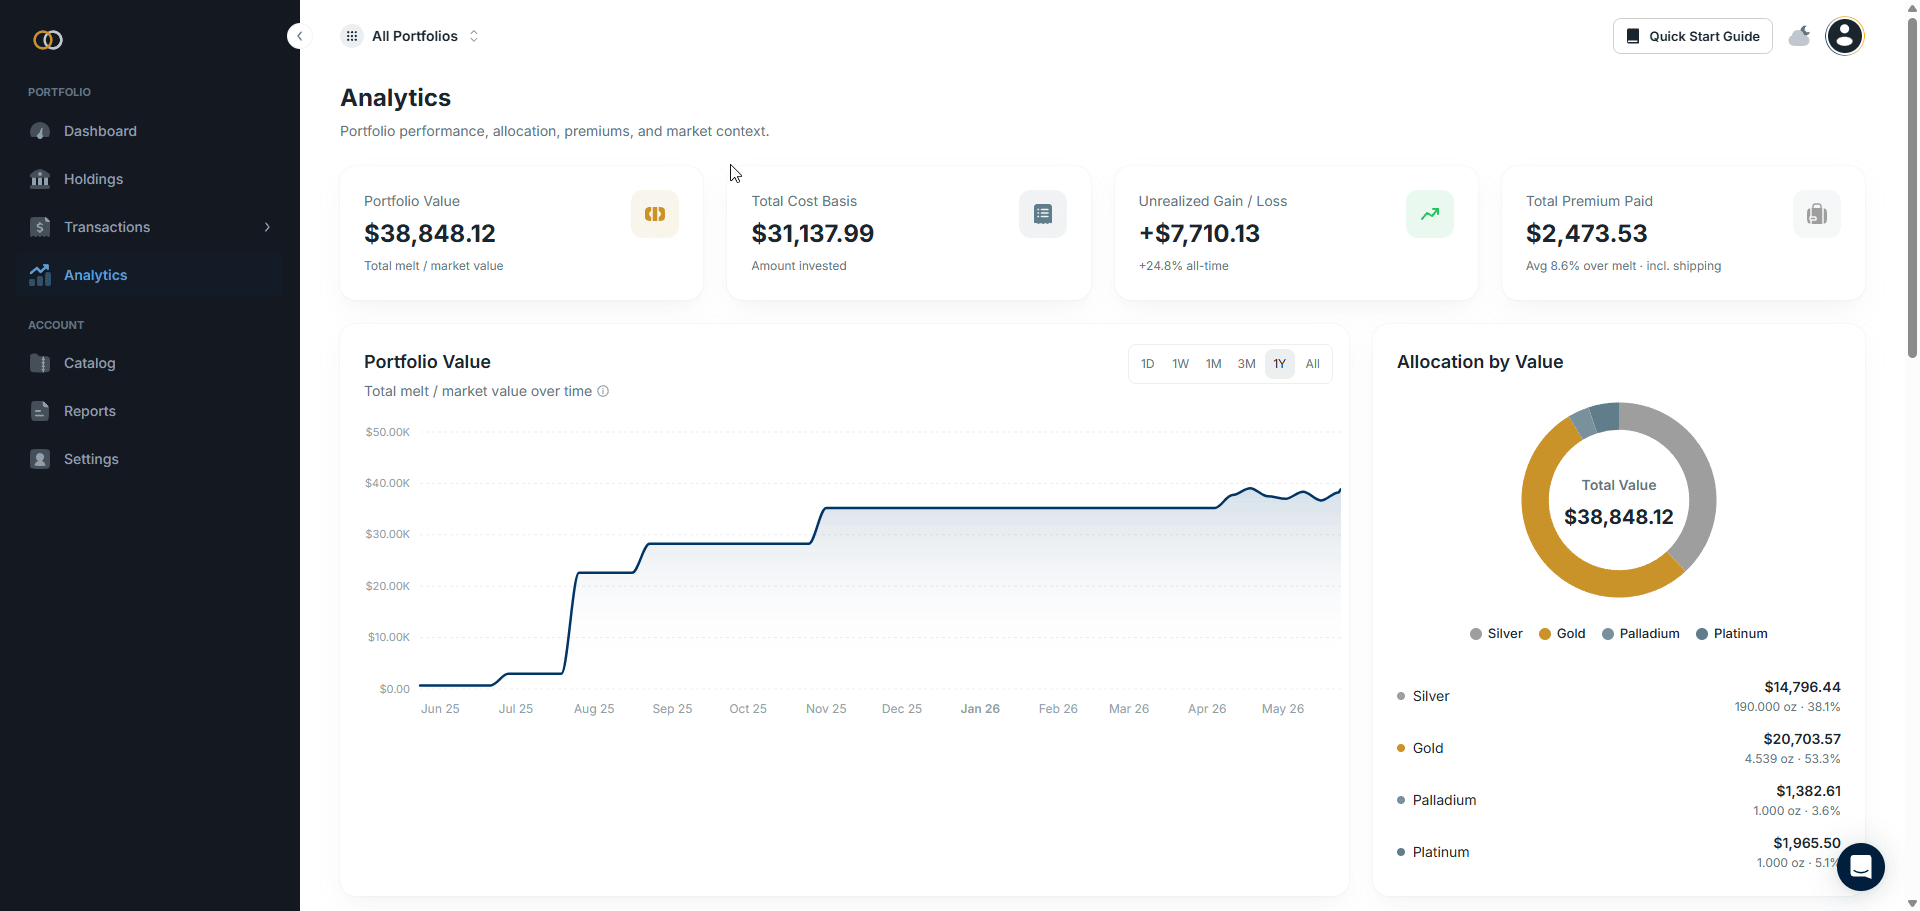This screenshot has height=911, width=1920.
Task: Switch chart to 1M range
Action: click(x=1214, y=364)
